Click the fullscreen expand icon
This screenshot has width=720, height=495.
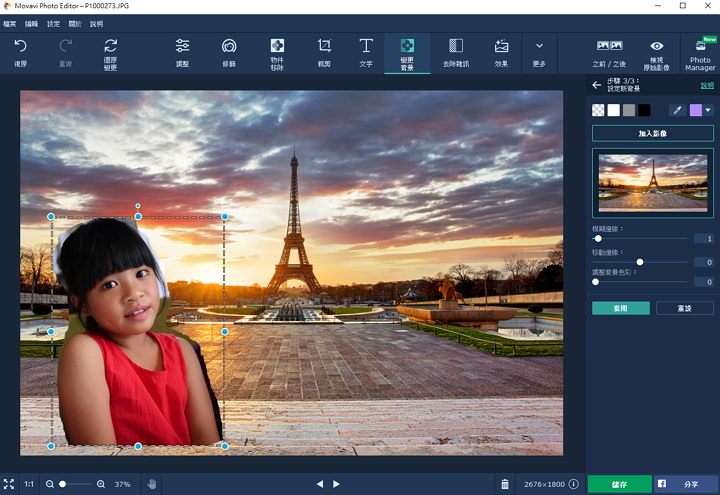9,484
